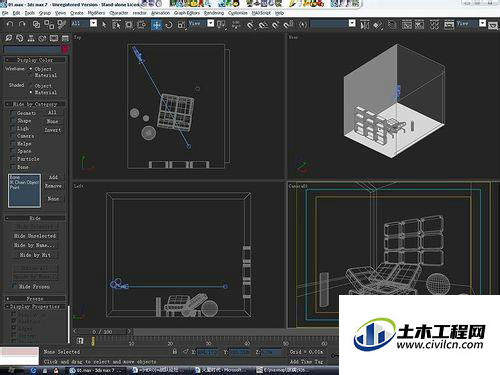Image resolution: width=500 pixels, height=375 pixels.
Task: Select the Select Object arrow tool
Action: pos(104,24)
